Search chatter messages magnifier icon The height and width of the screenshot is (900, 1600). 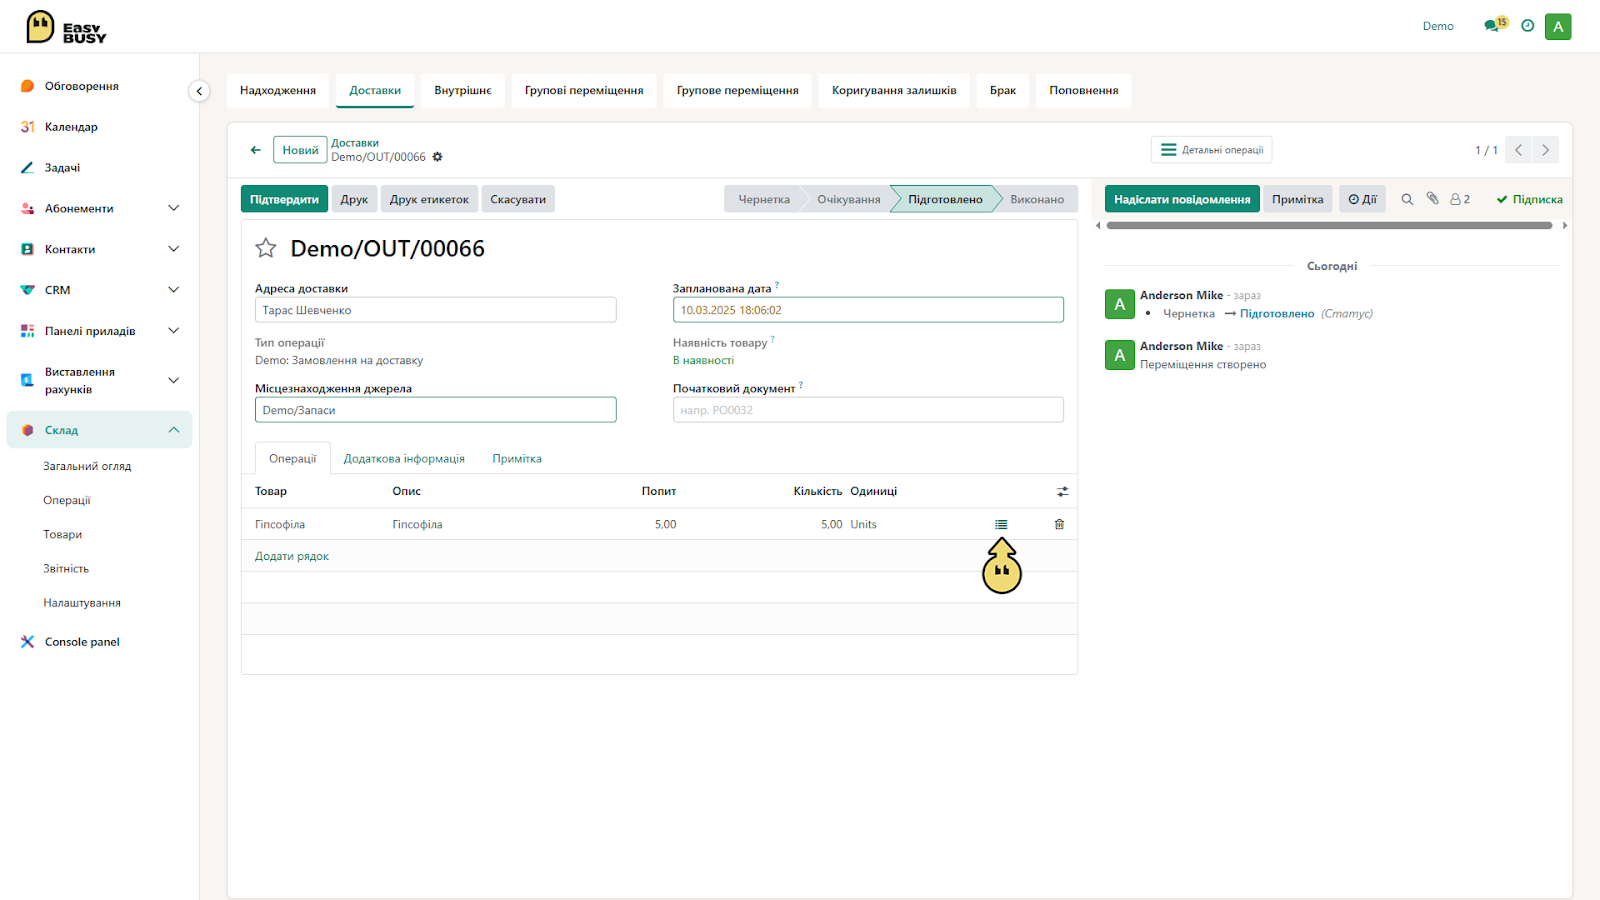point(1407,199)
